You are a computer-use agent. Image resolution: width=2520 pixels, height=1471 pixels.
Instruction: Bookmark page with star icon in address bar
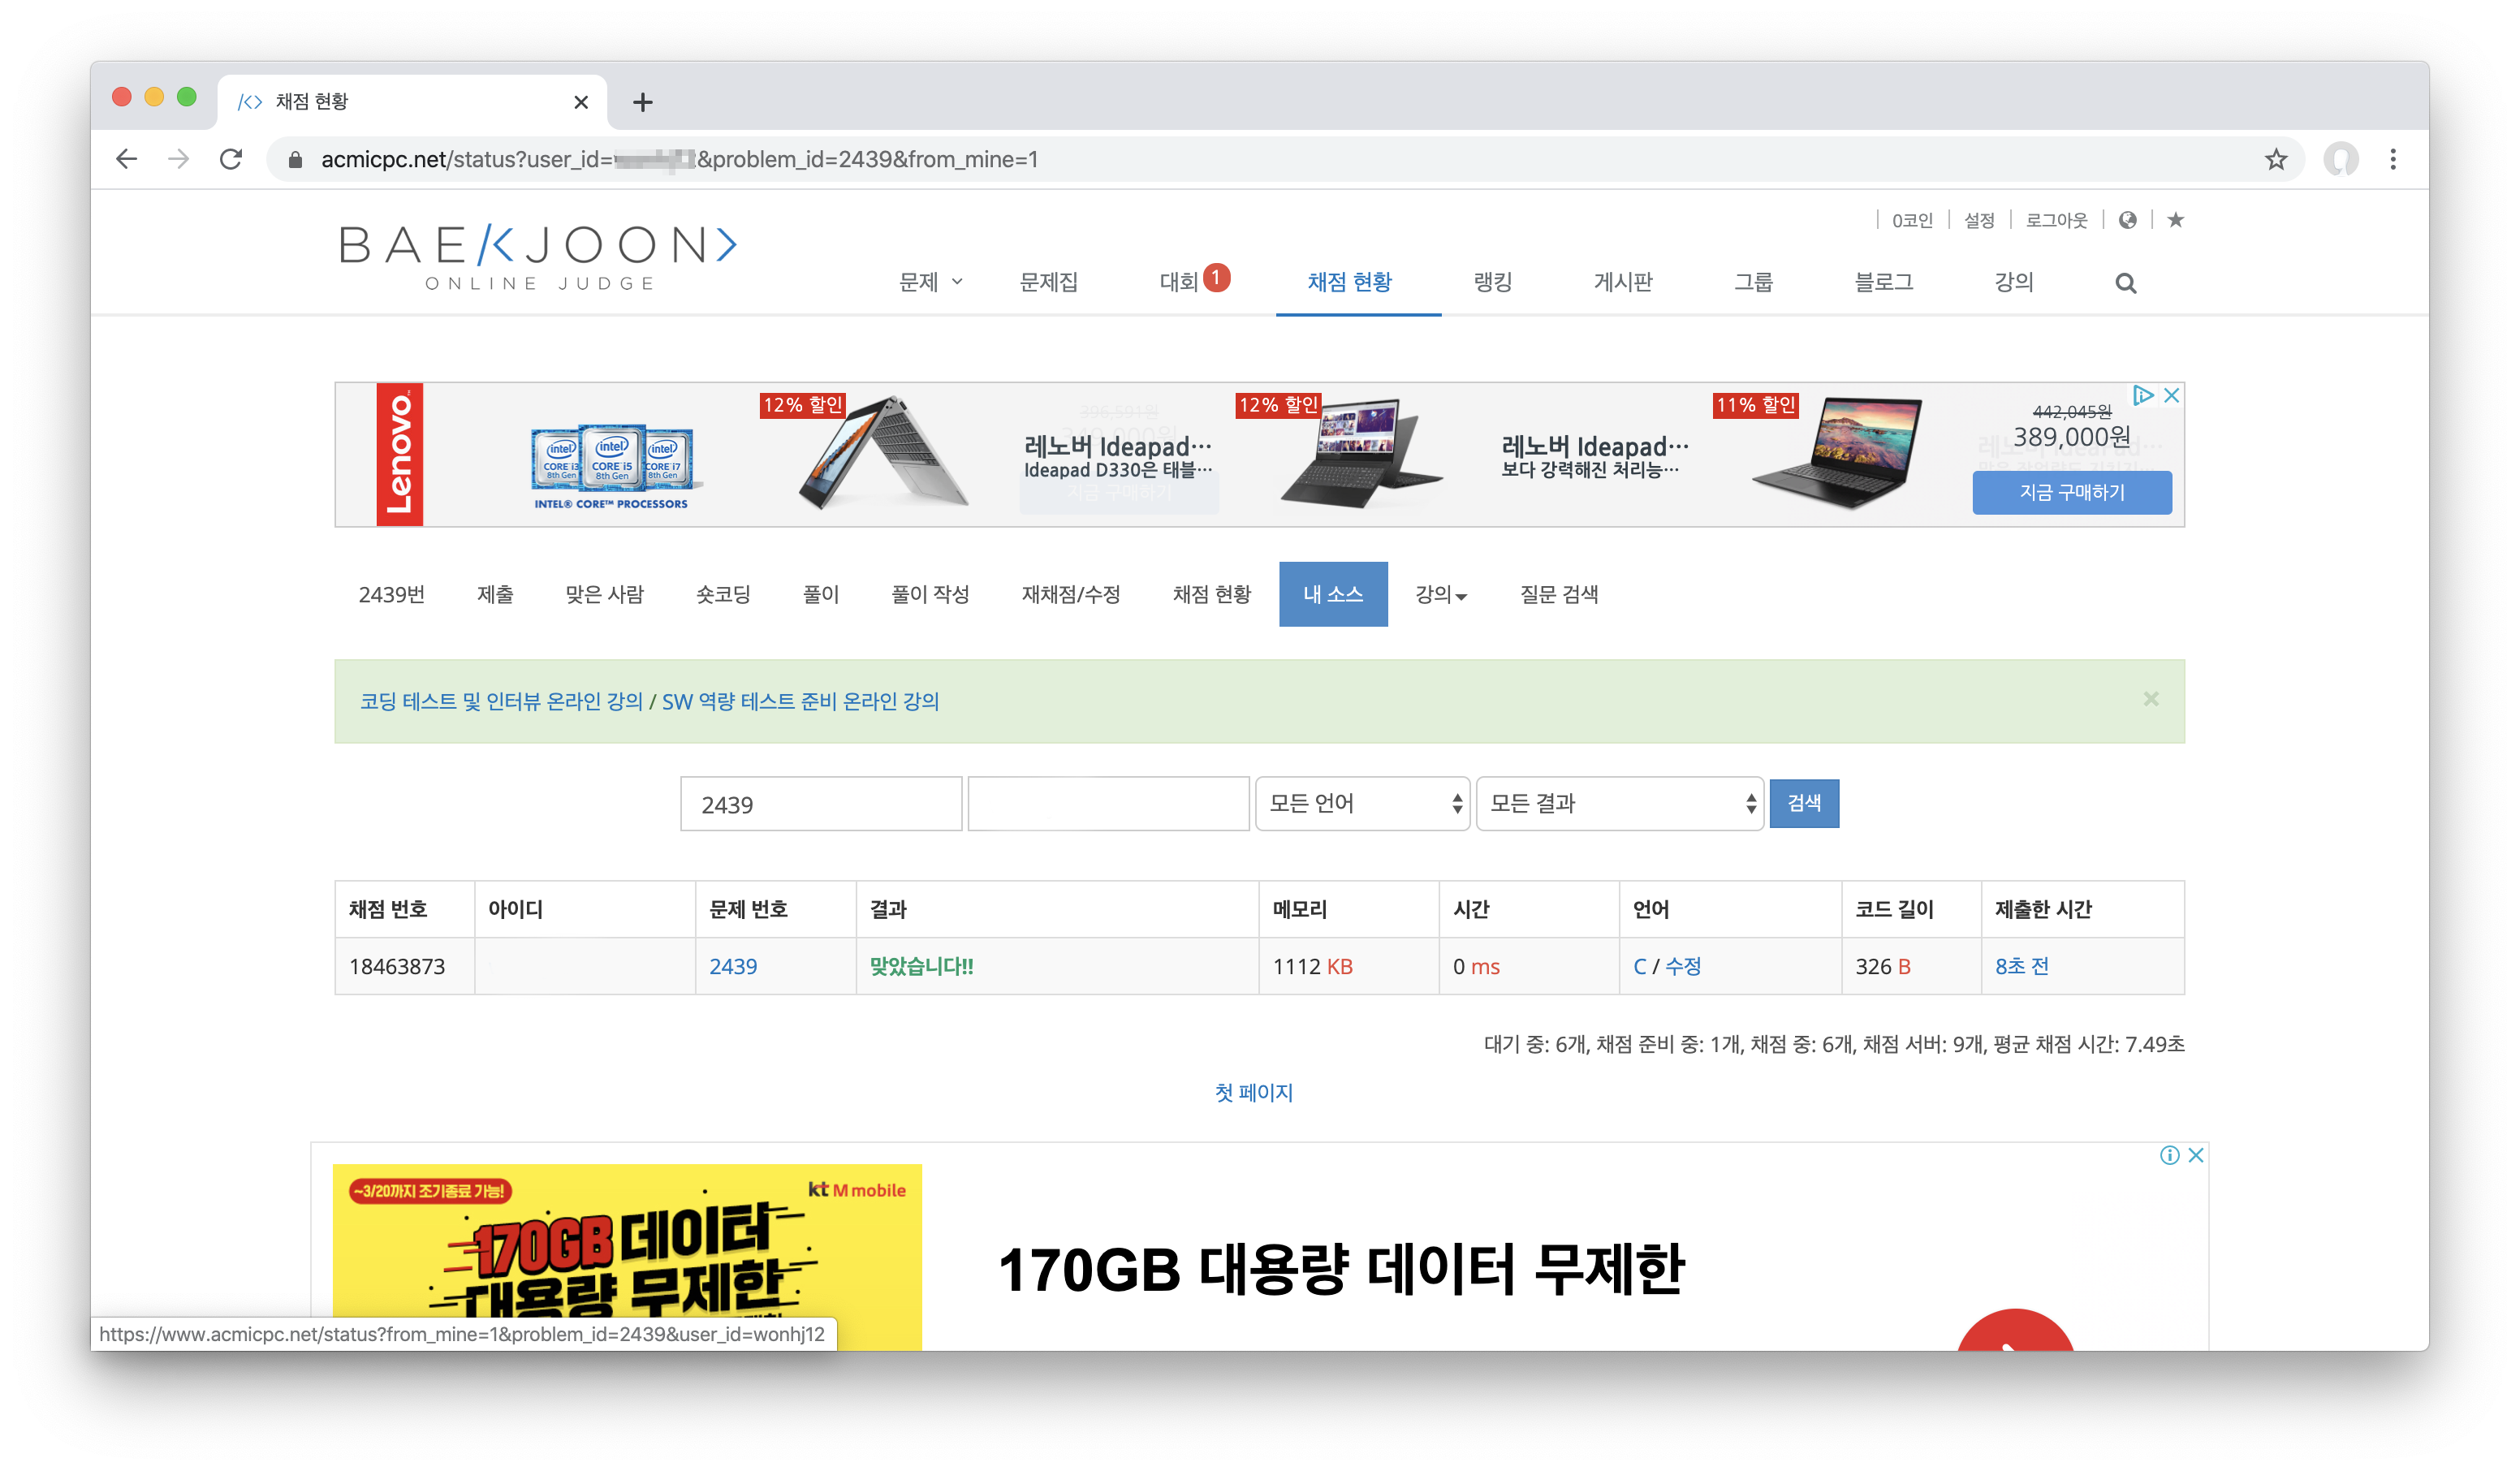(2276, 159)
